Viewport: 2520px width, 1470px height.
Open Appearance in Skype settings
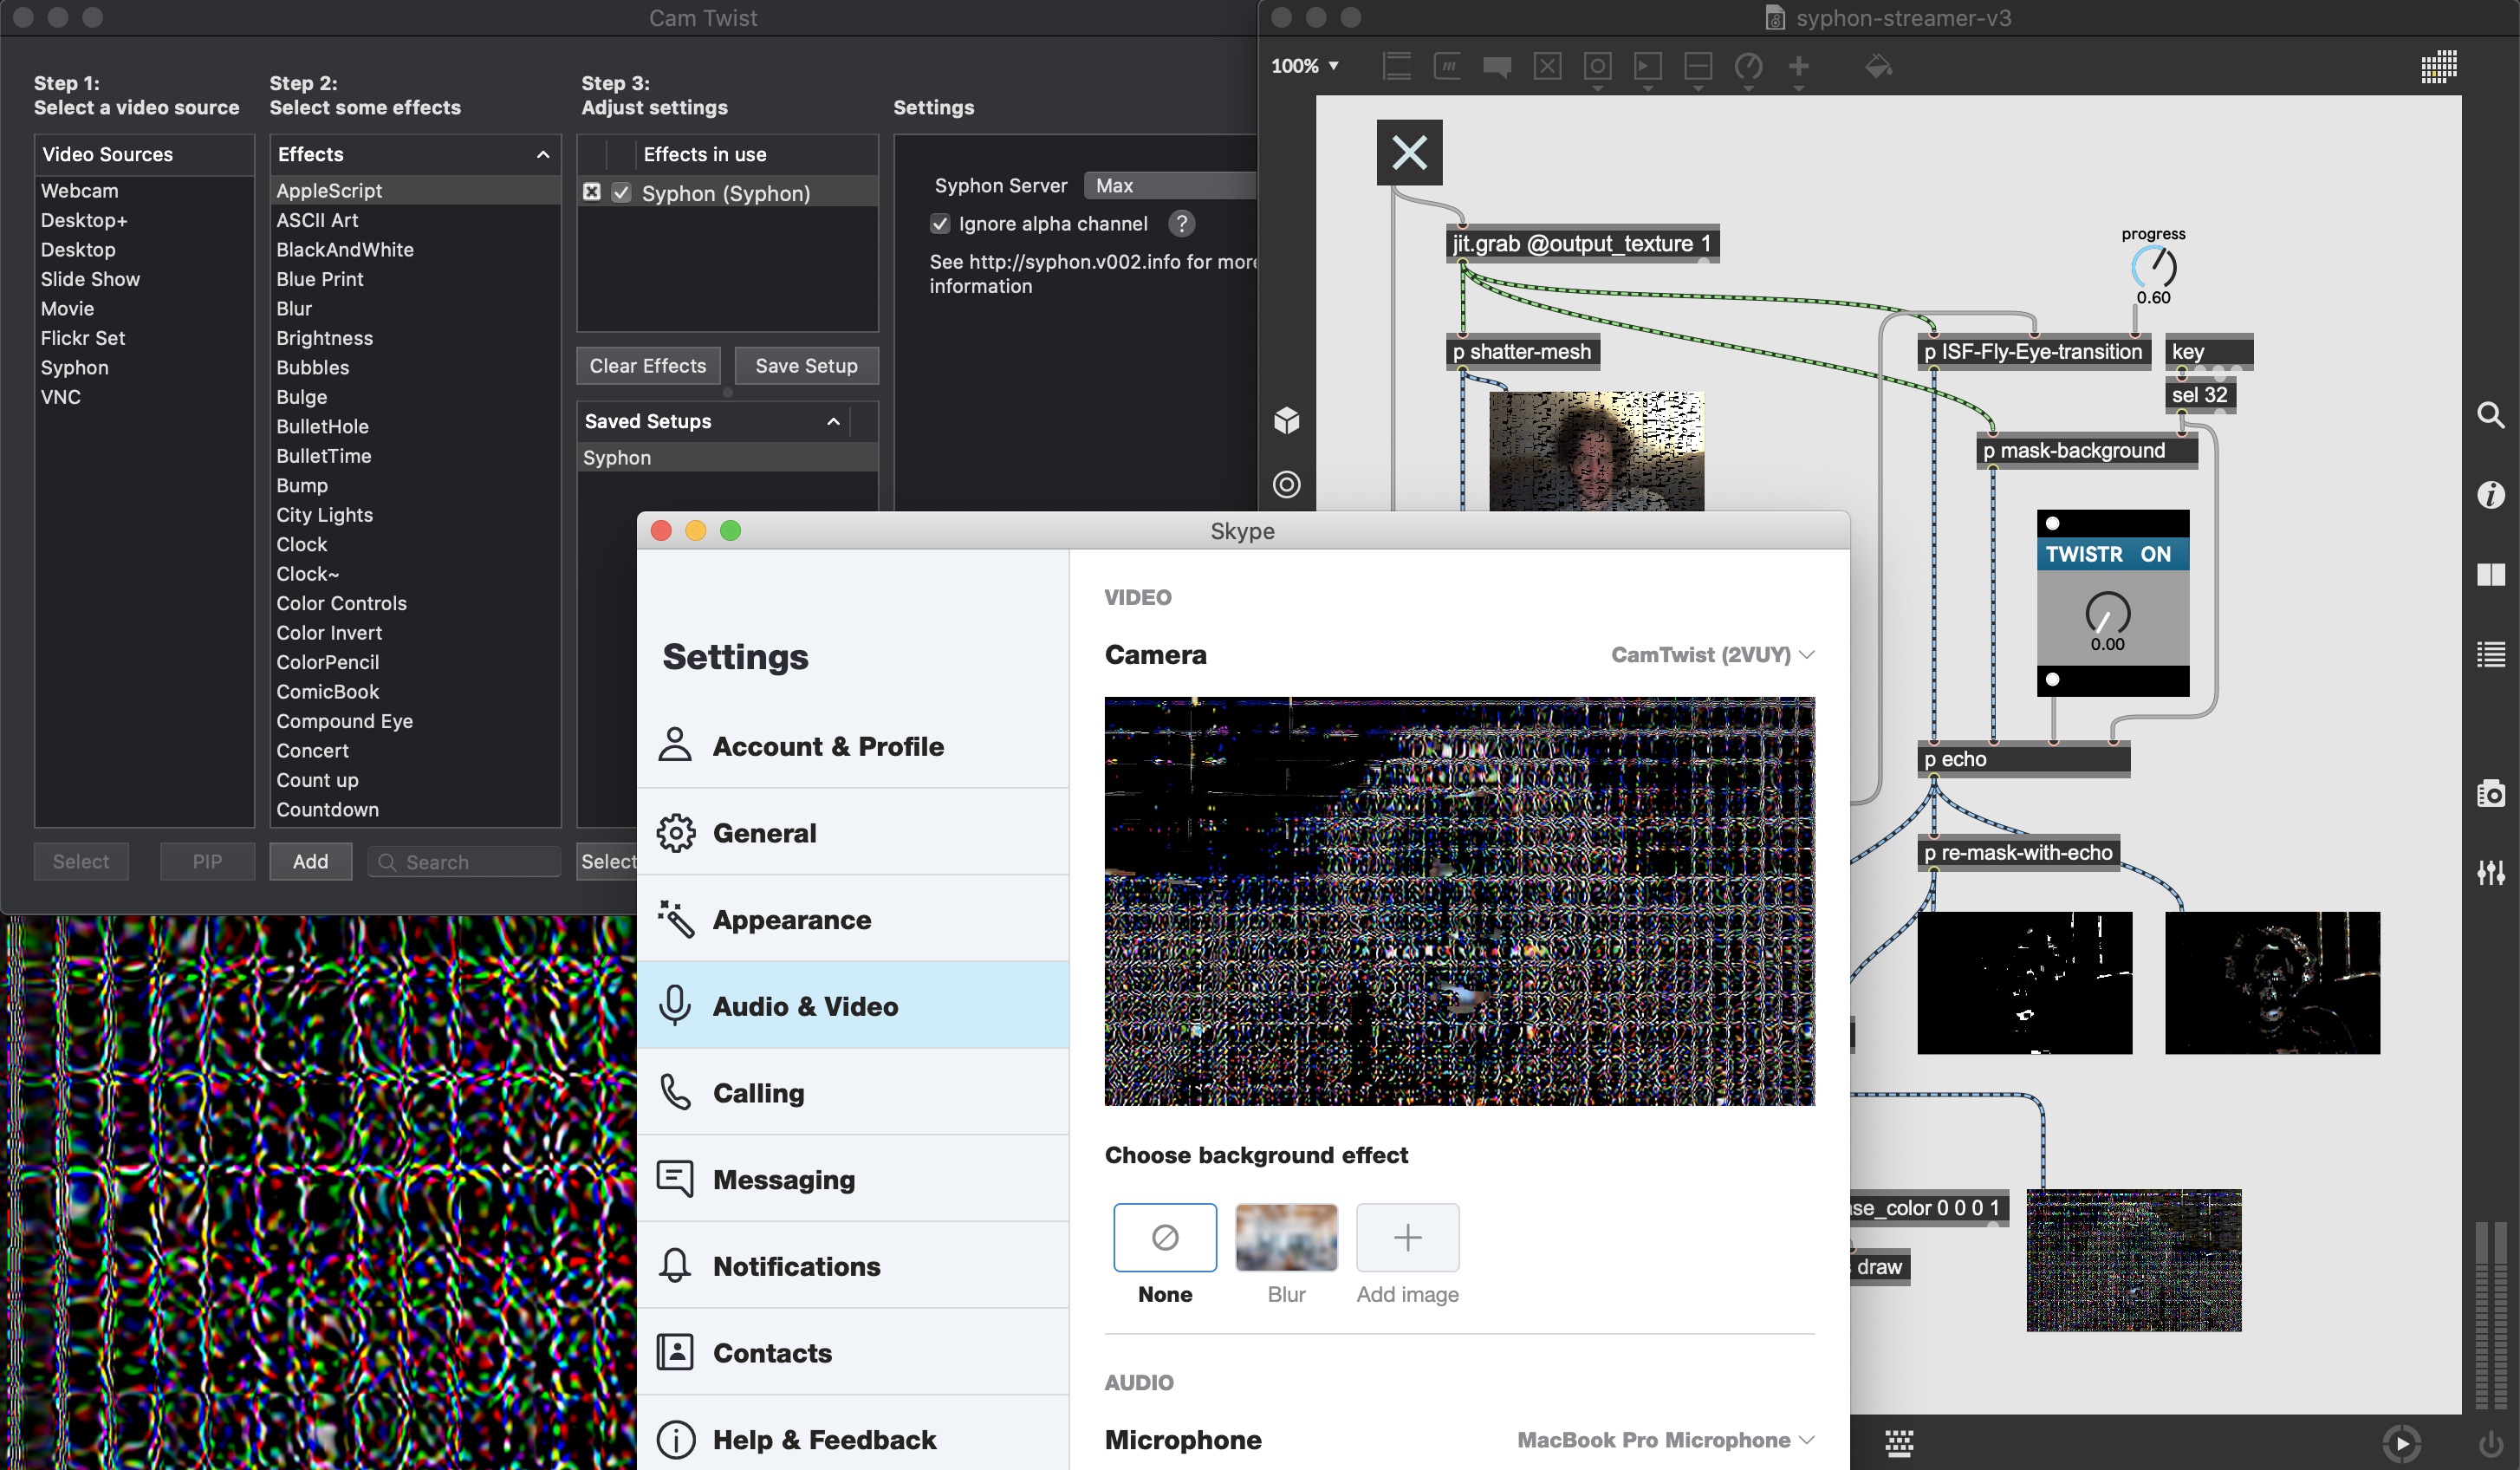[853, 919]
